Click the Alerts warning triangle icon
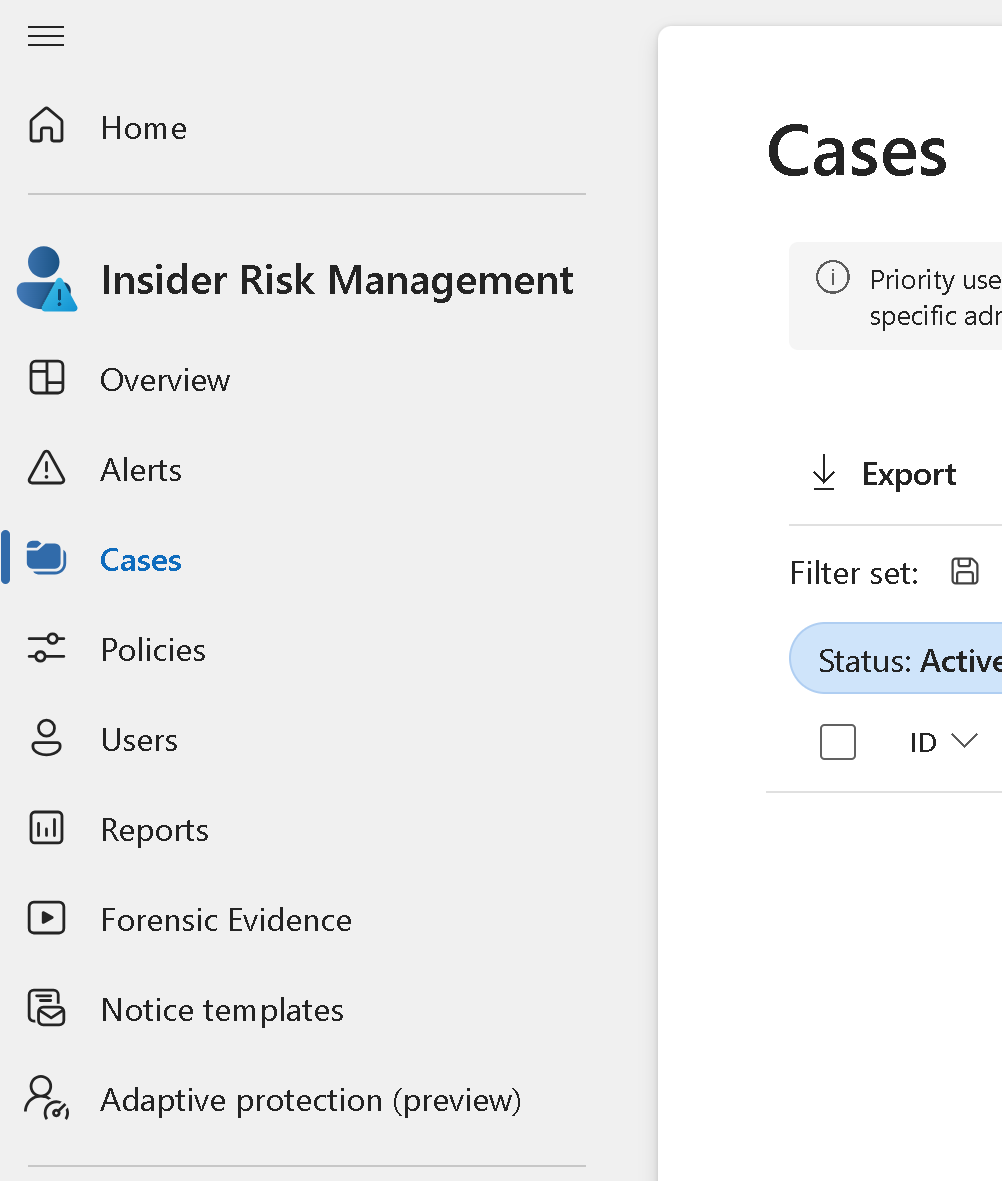This screenshot has width=1002, height=1181. tap(46, 469)
